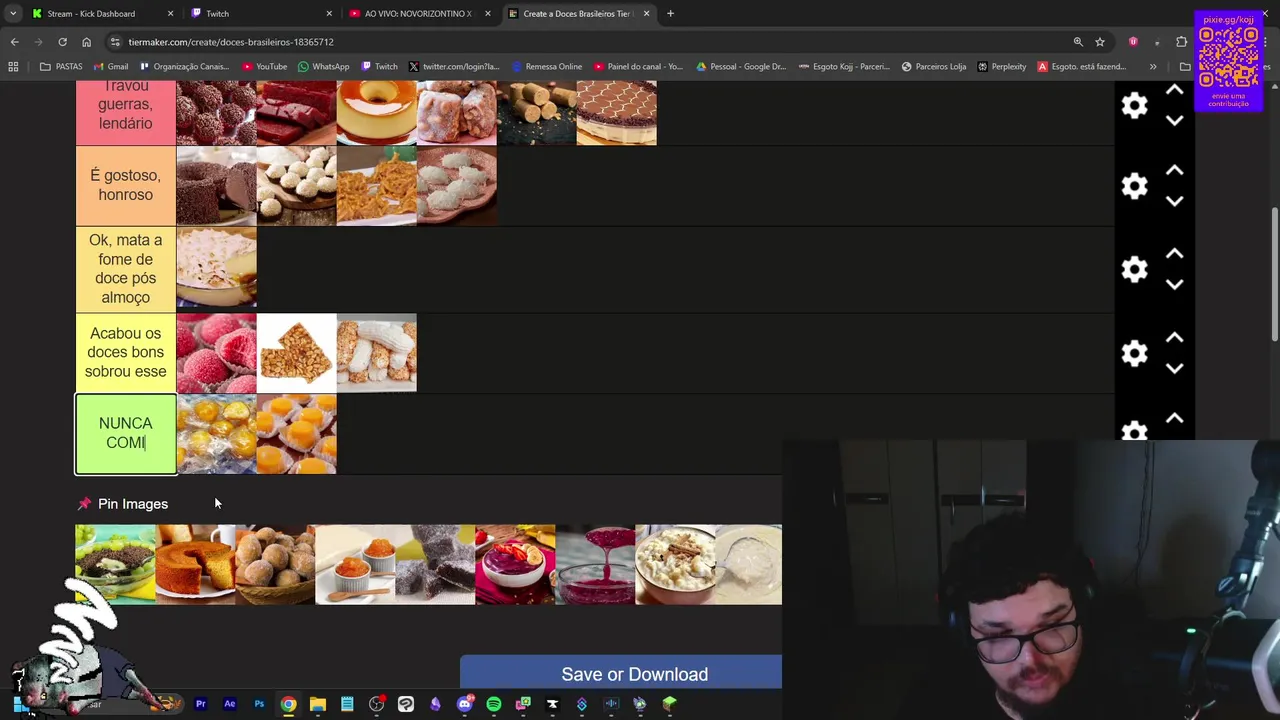
Task: Move 'Travou guerras, lendário' row down
Action: tap(1175, 120)
